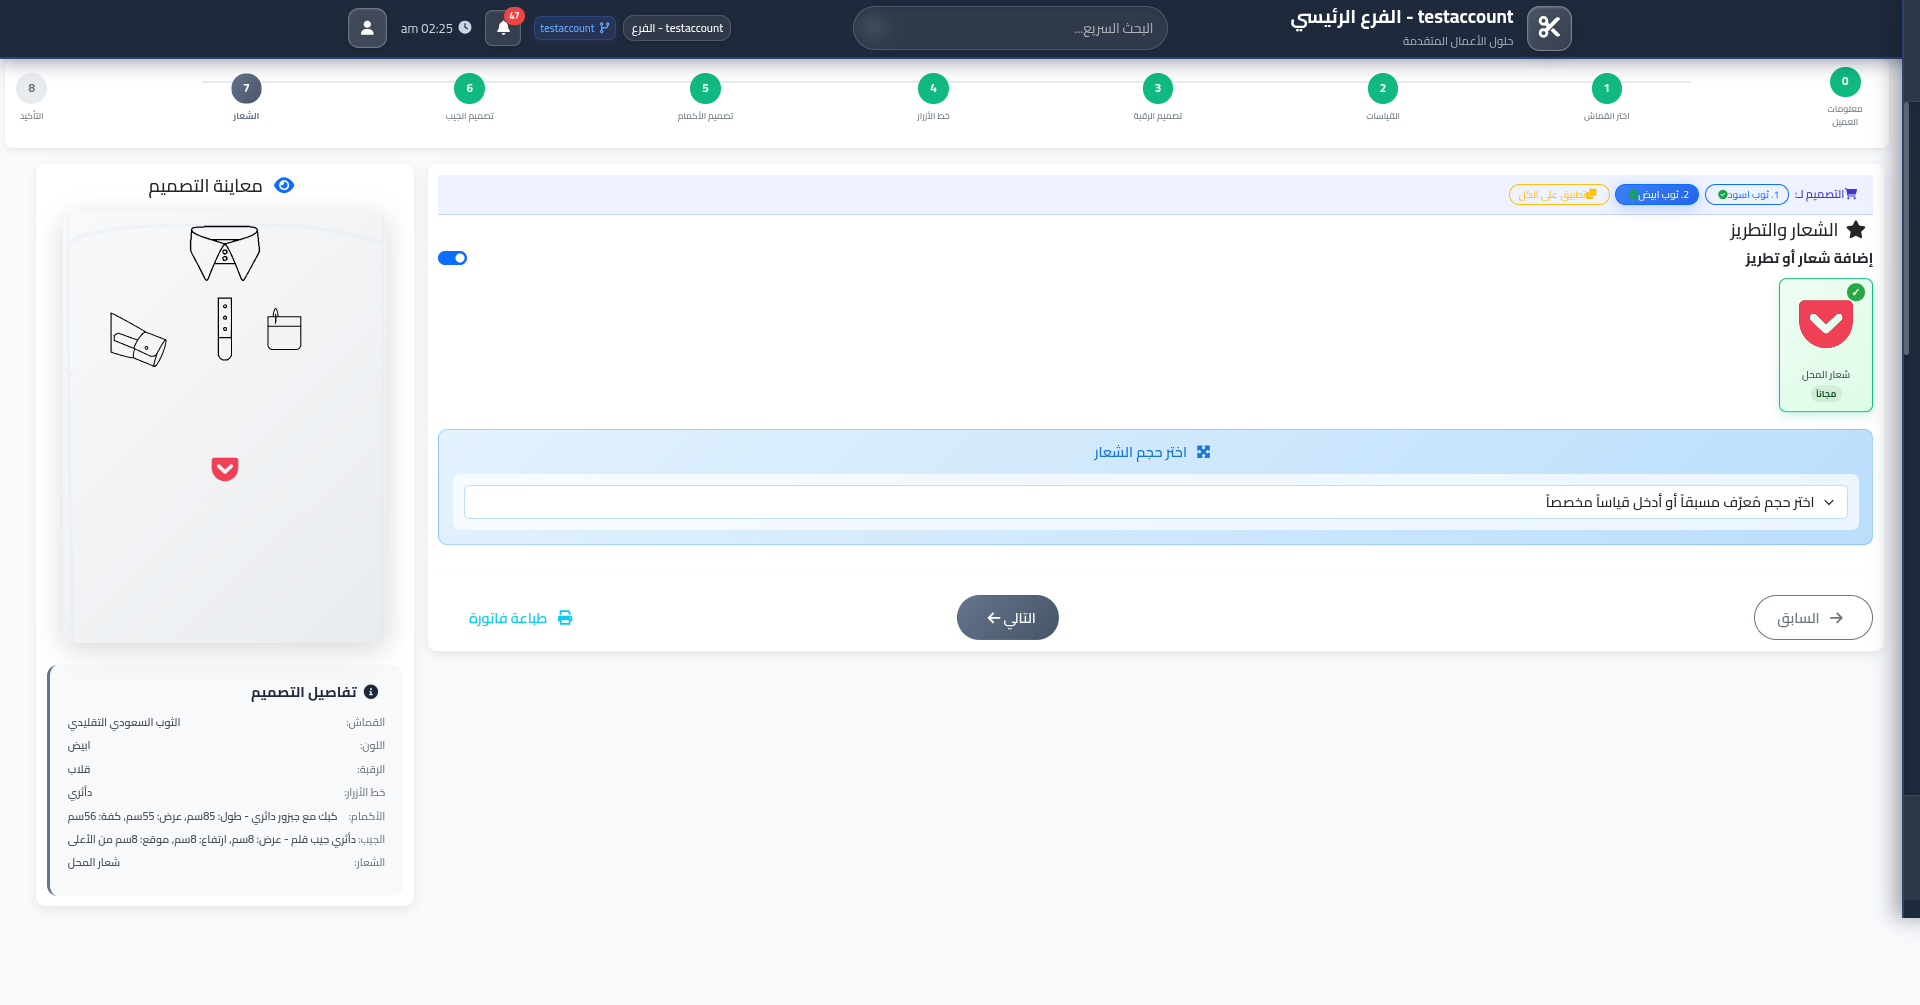Open the user profile icon
This screenshot has height=1005, width=1920.
point(367,28)
